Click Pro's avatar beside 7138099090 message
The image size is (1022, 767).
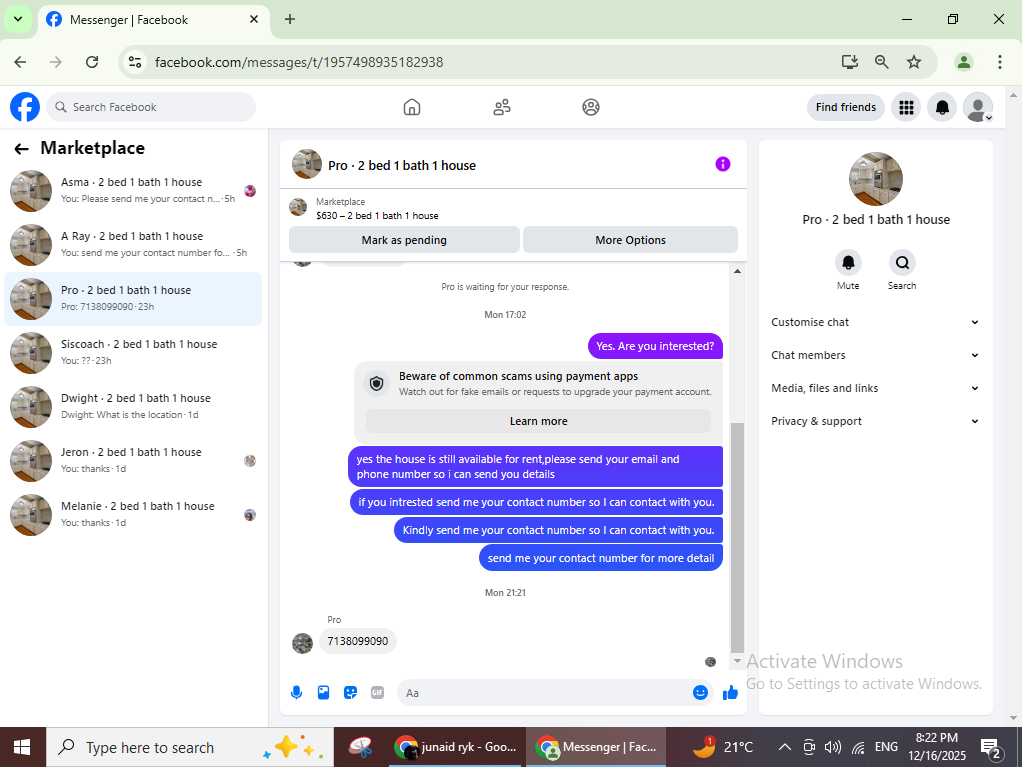tap(302, 643)
